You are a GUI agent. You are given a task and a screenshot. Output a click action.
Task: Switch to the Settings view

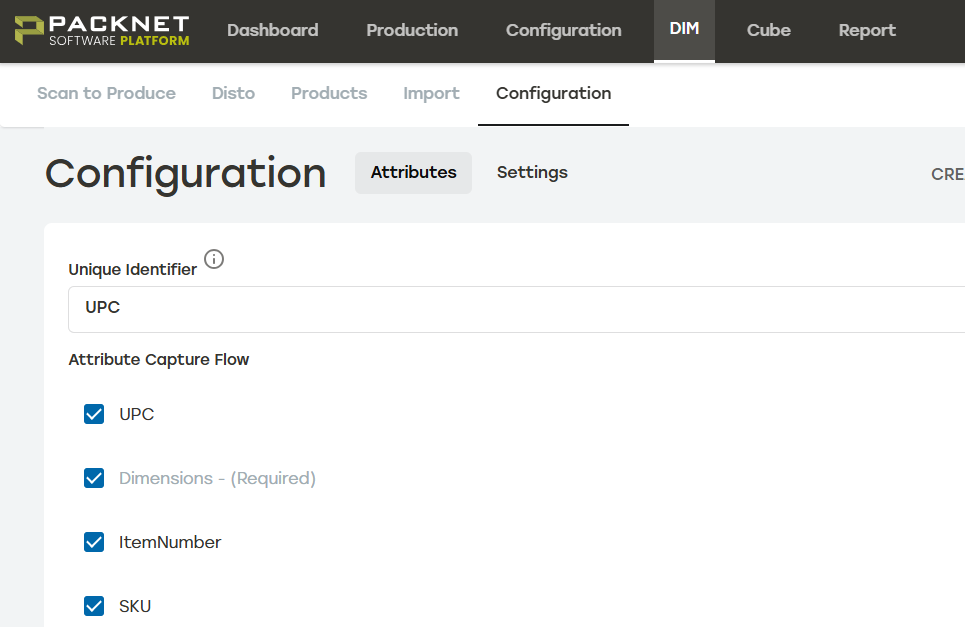coord(531,172)
